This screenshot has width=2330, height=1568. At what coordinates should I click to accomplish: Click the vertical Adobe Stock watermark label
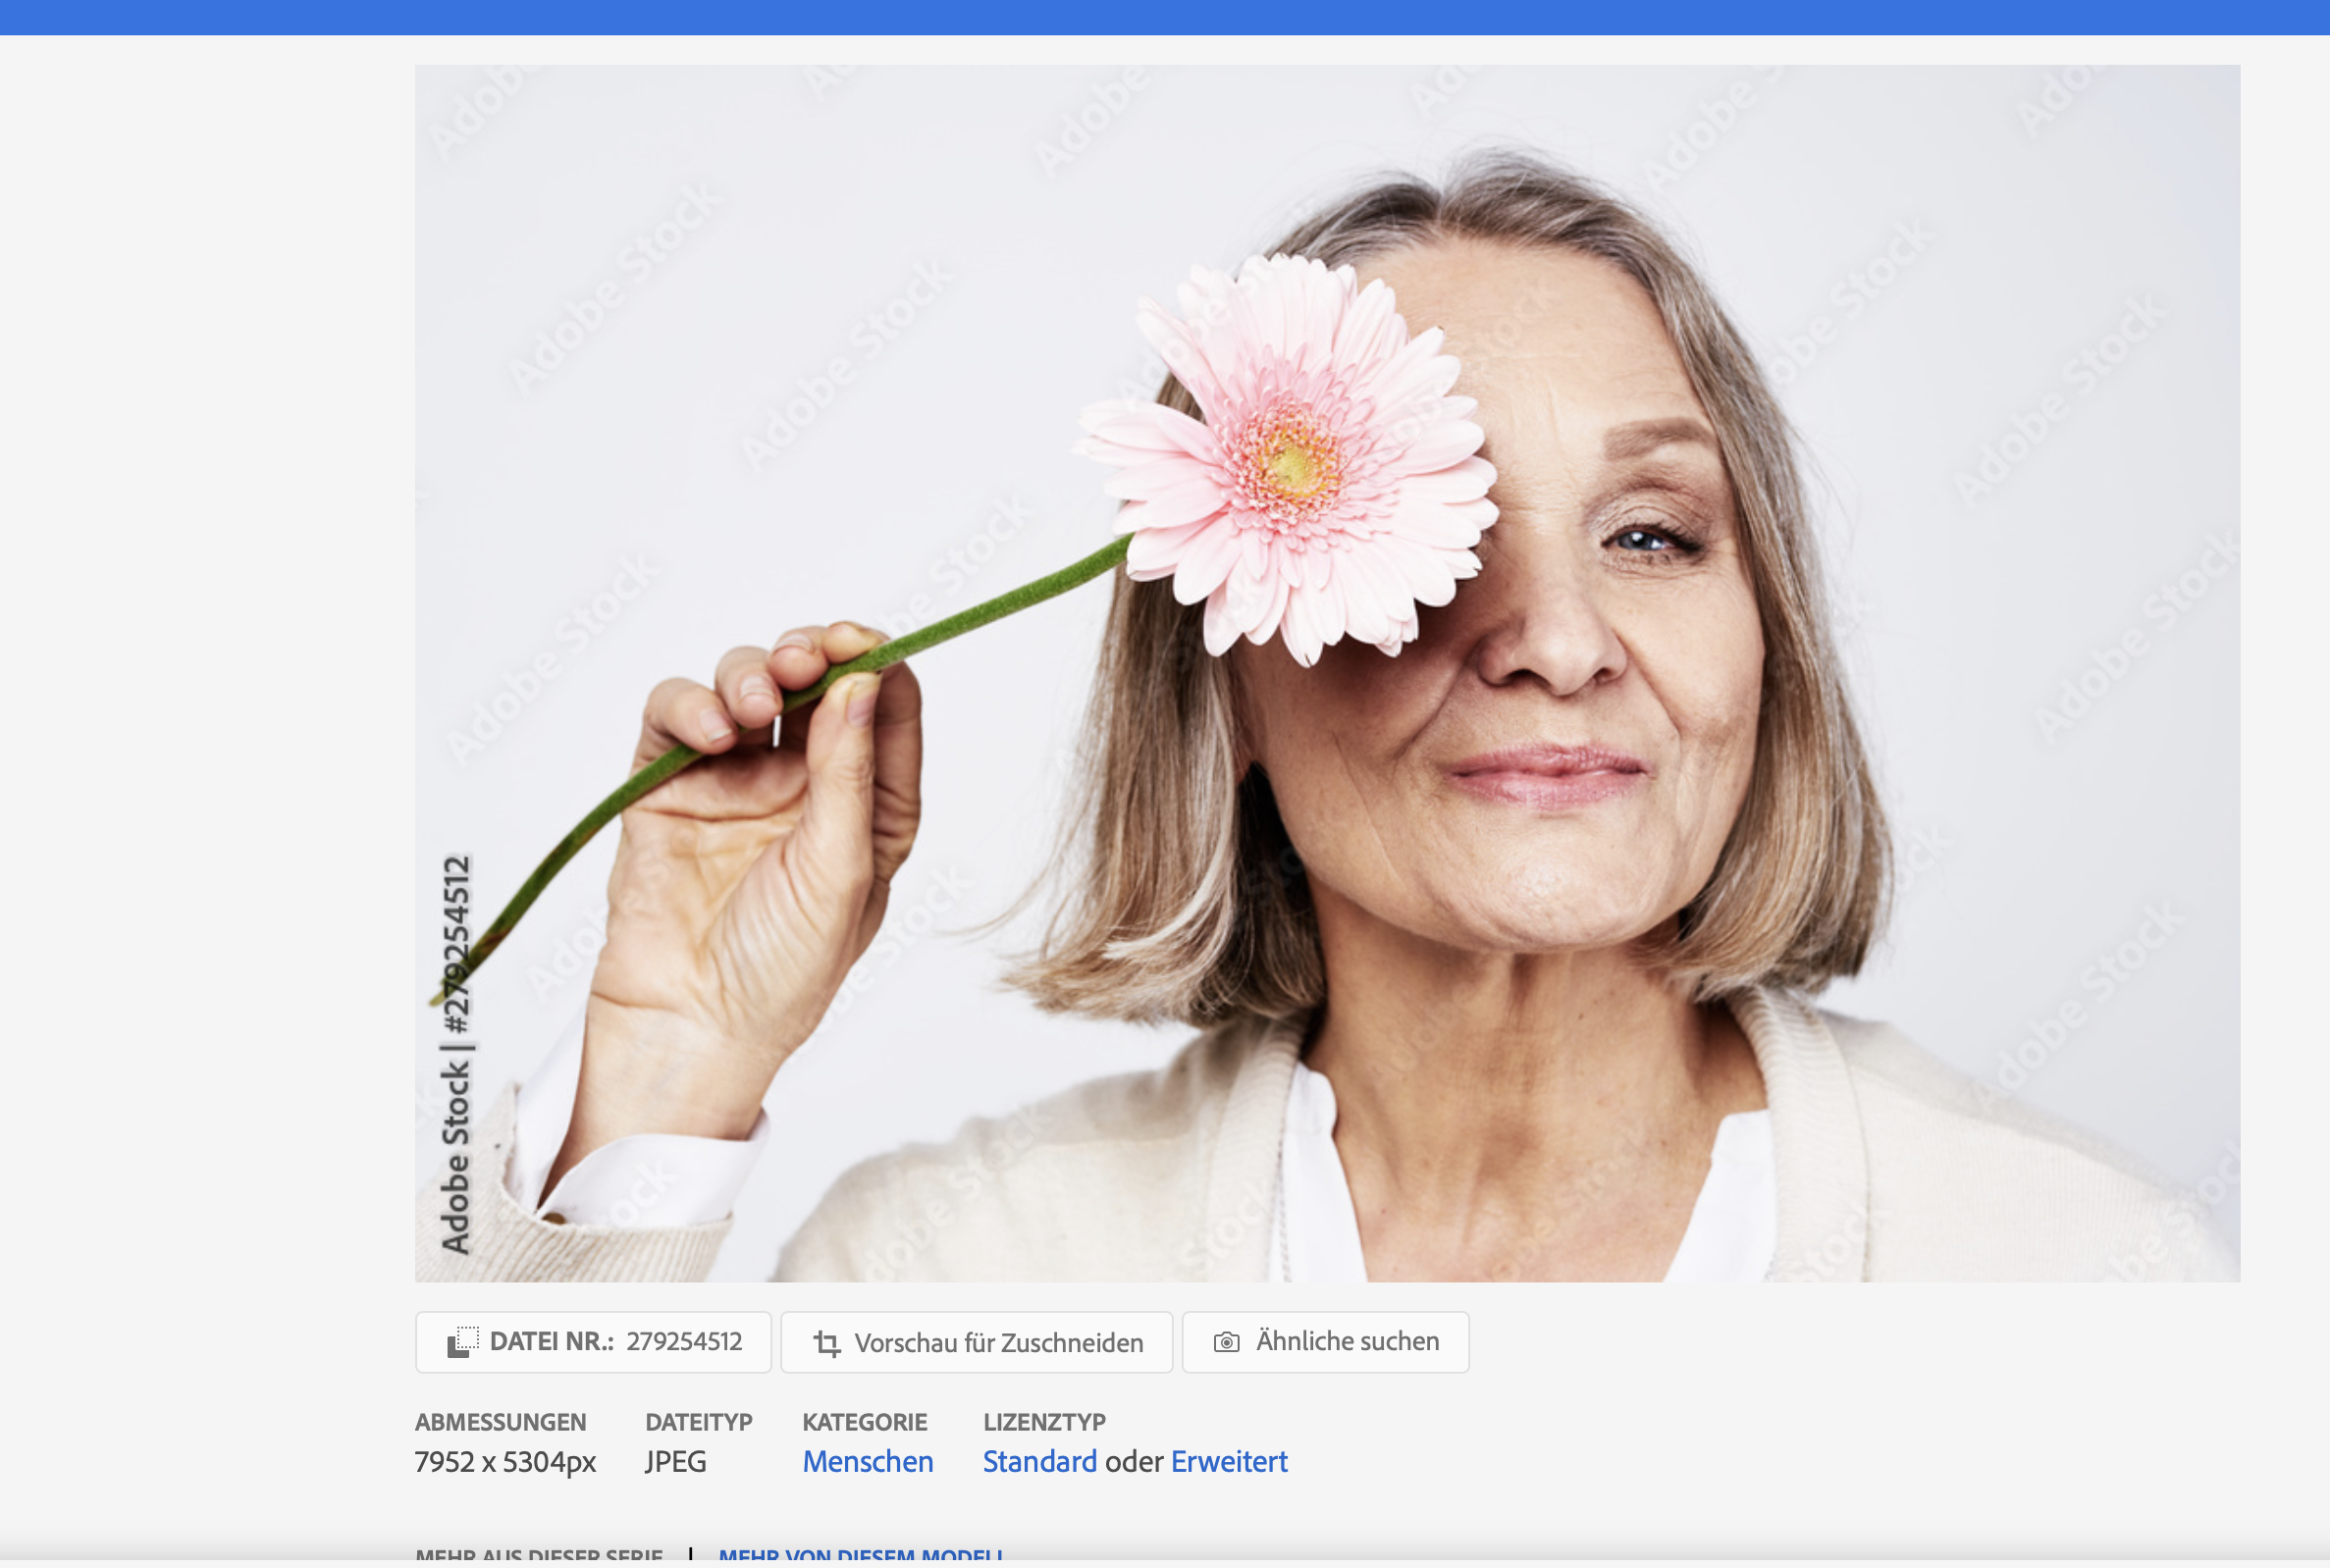[x=456, y=1055]
